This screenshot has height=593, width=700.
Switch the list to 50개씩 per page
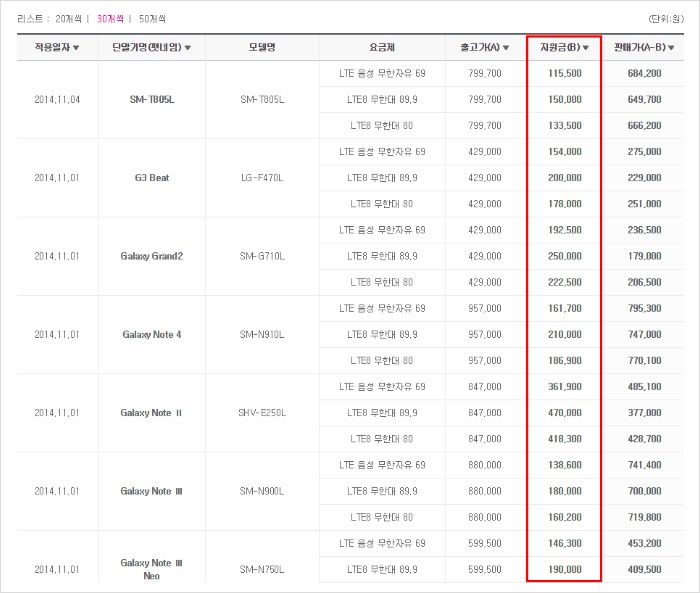tap(152, 19)
